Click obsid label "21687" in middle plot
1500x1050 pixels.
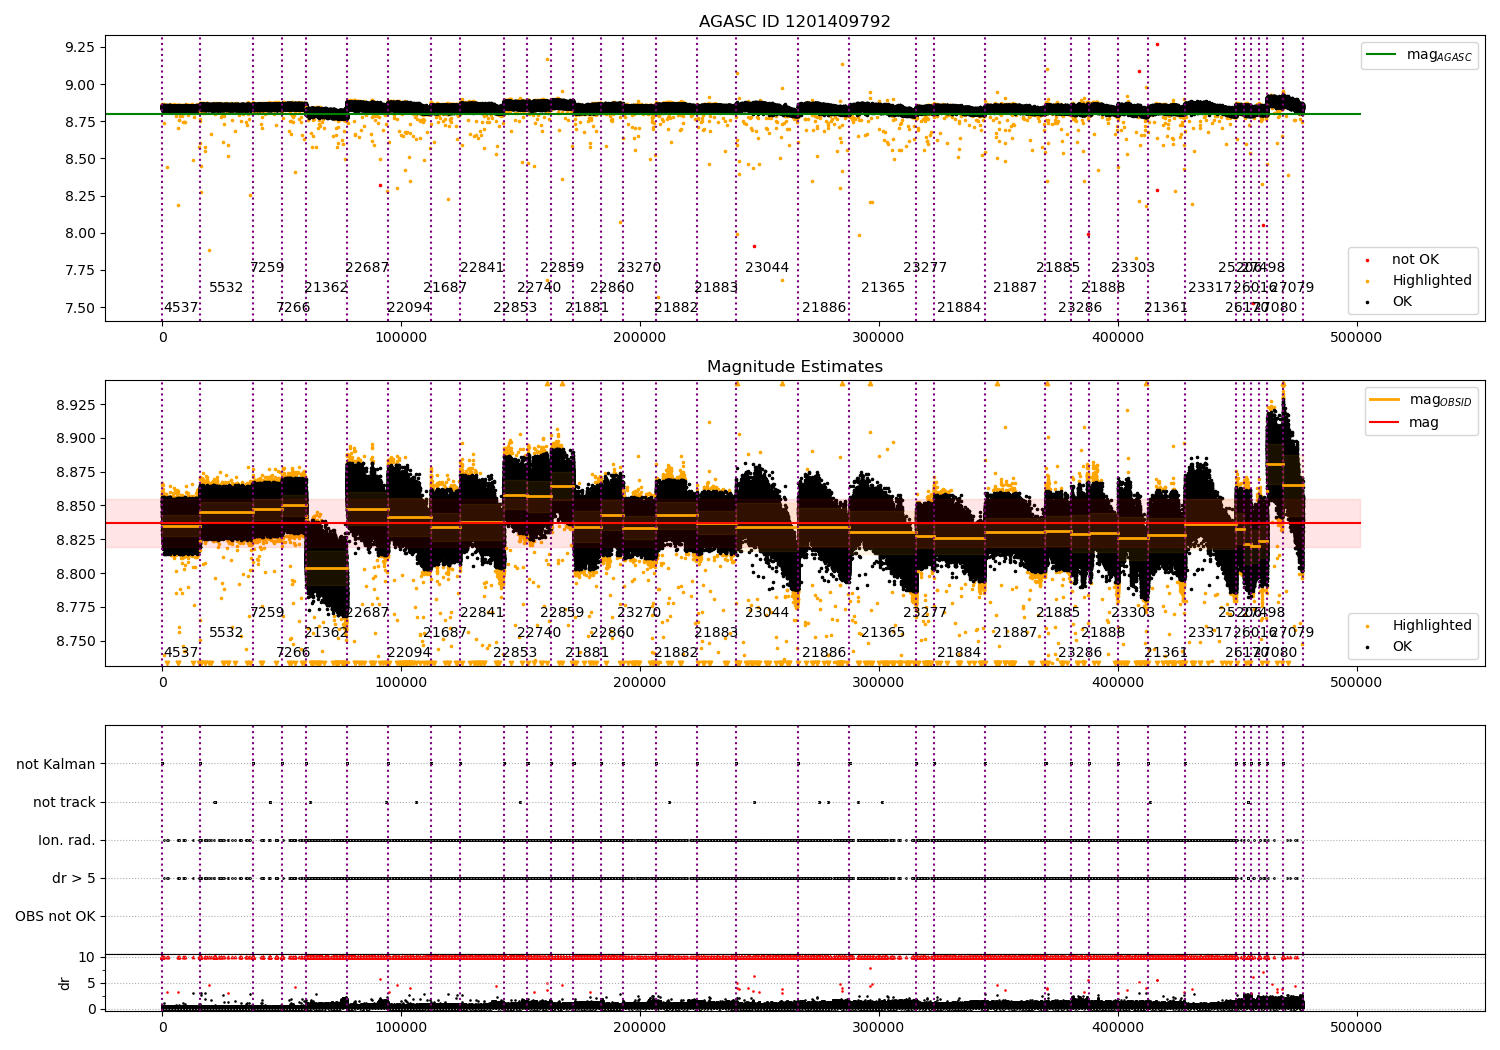point(445,632)
